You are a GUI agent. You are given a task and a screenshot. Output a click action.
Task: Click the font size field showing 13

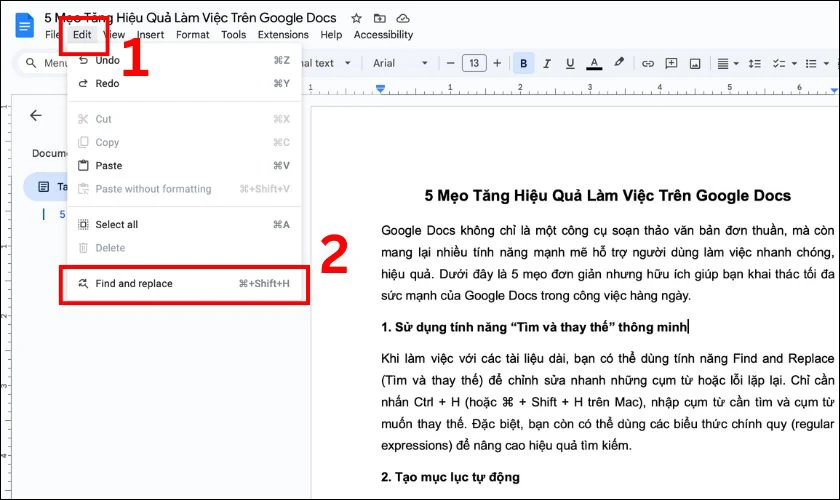[x=474, y=63]
